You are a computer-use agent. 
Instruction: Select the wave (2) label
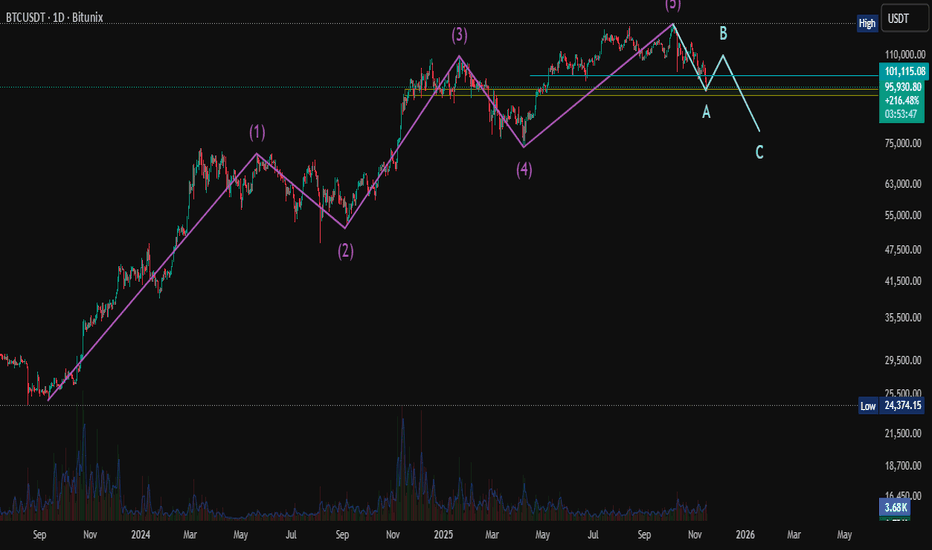coord(346,251)
